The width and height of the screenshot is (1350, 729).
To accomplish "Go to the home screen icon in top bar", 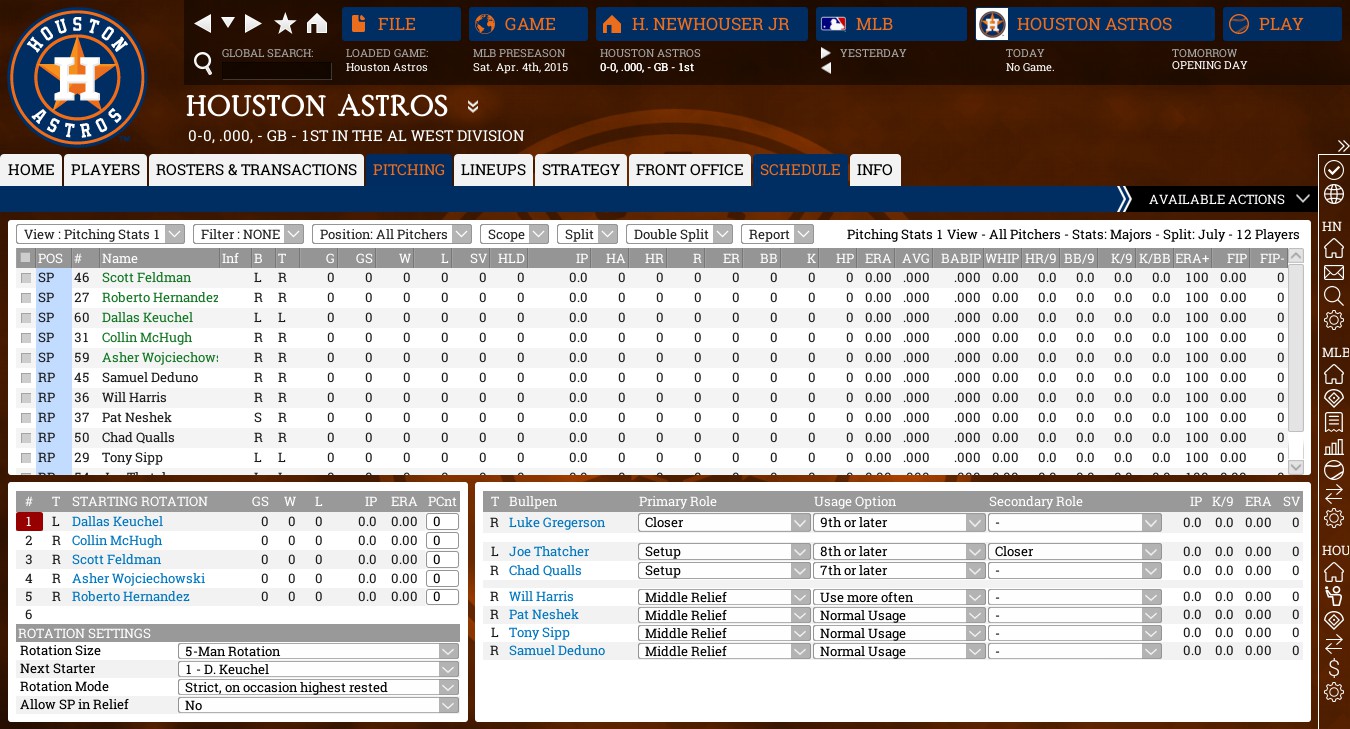I will pyautogui.click(x=317, y=23).
